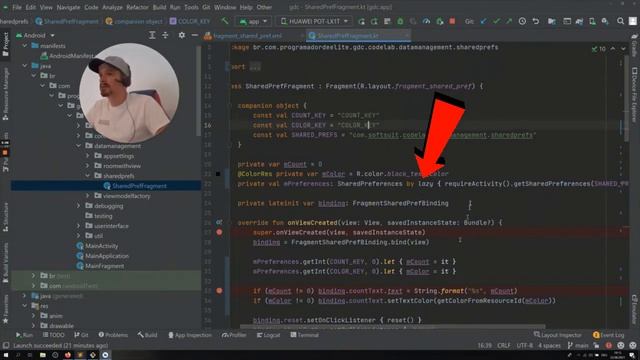Screen dimensions: 640x360
Task: Expand the debugging package arrow
Action: (78, 206)
